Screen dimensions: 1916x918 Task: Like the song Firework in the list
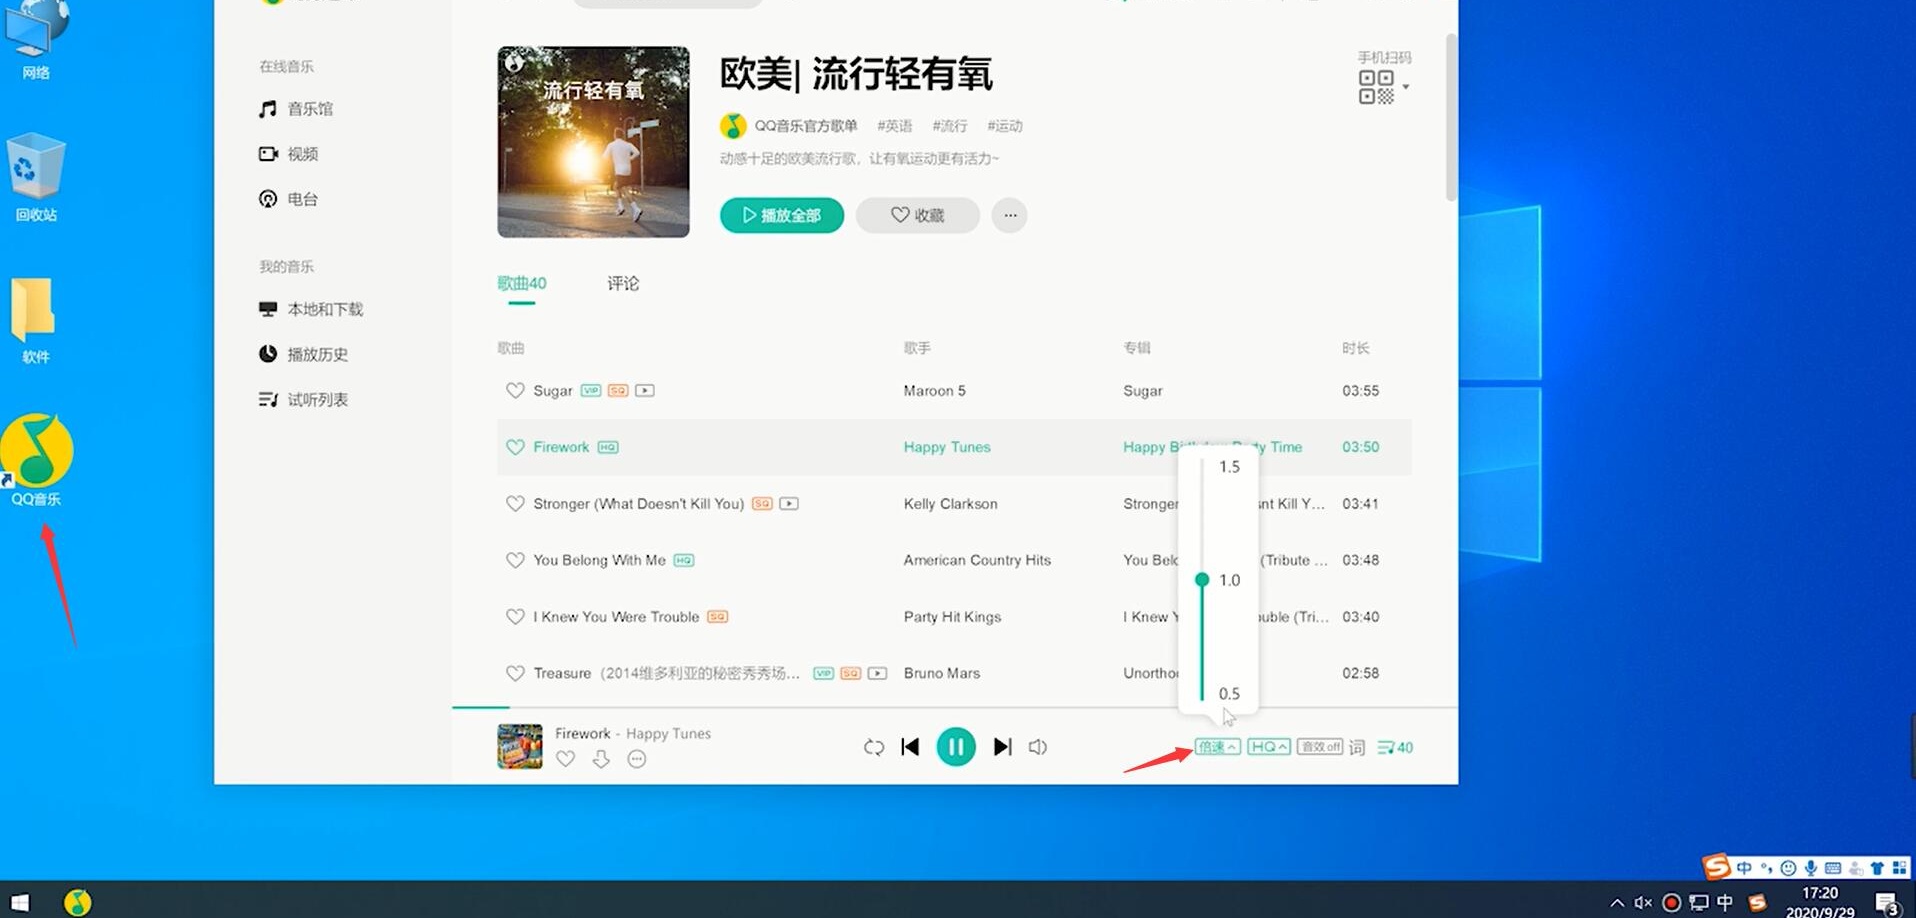coord(515,447)
